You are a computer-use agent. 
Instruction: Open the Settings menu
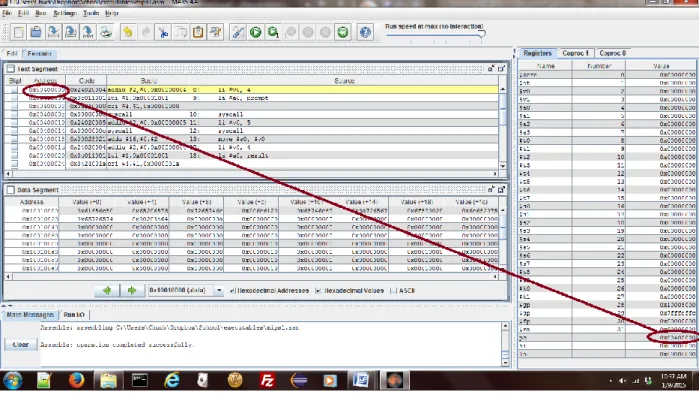pyautogui.click(x=65, y=13)
